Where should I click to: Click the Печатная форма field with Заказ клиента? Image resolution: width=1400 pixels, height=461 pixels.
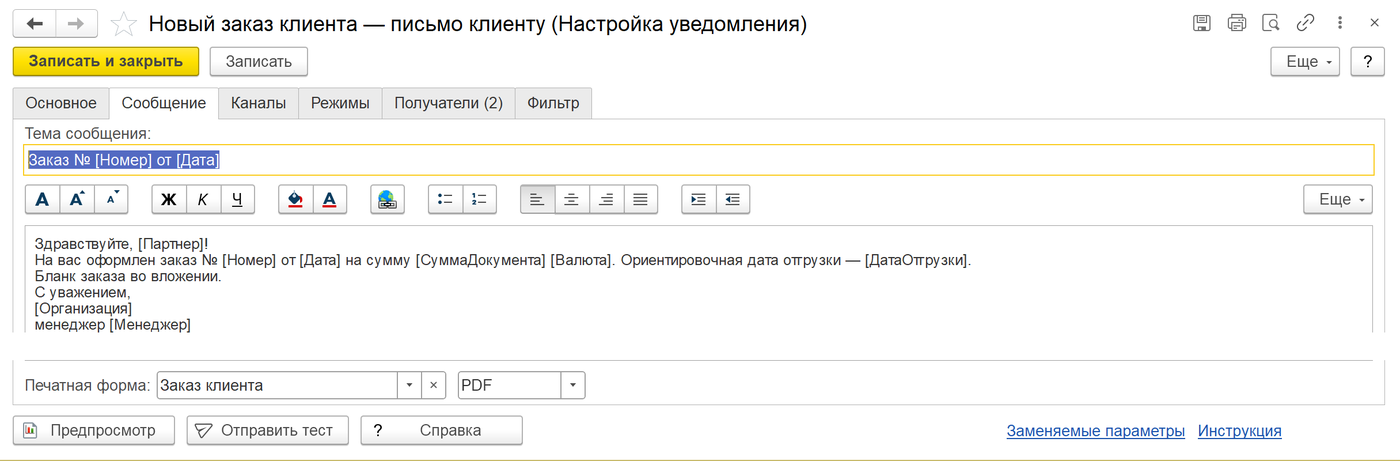277,385
